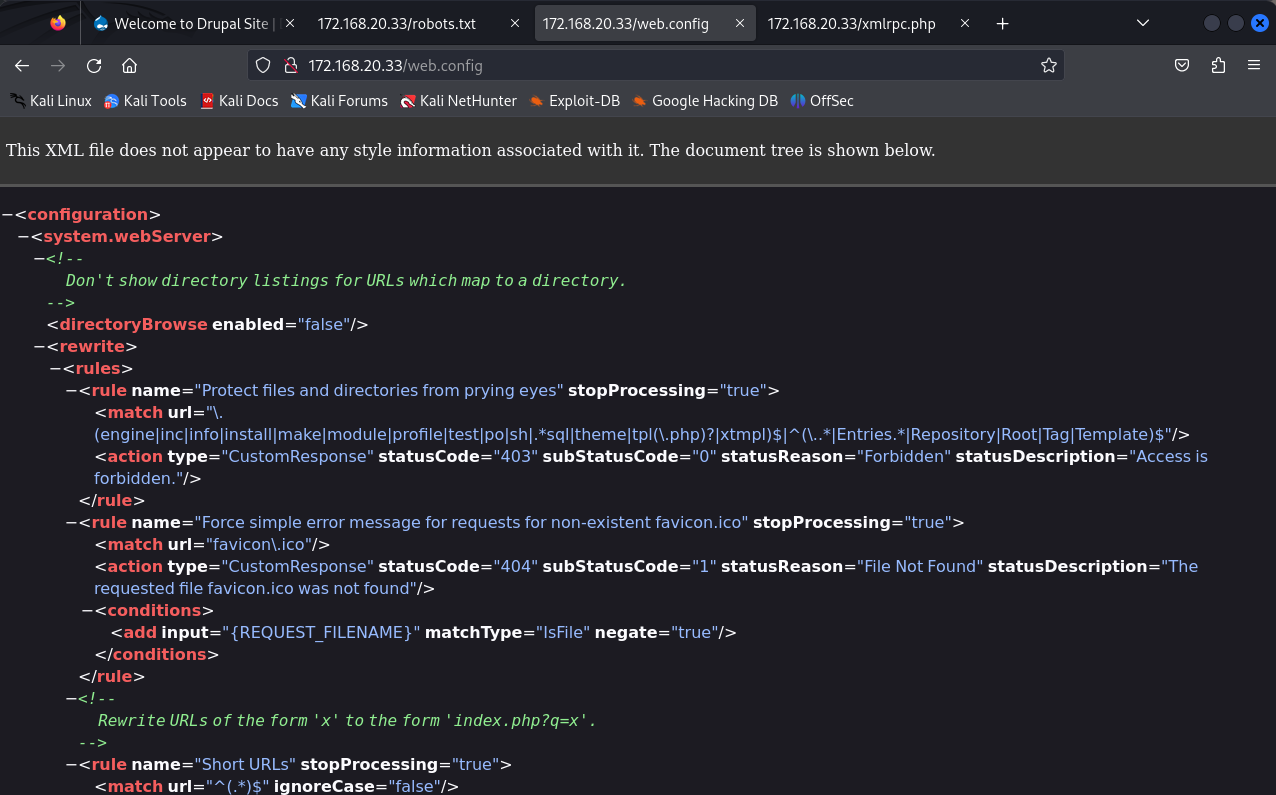This screenshot has height=795, width=1276.
Task: Click the "File Not Found" statusReason value
Action: point(920,566)
